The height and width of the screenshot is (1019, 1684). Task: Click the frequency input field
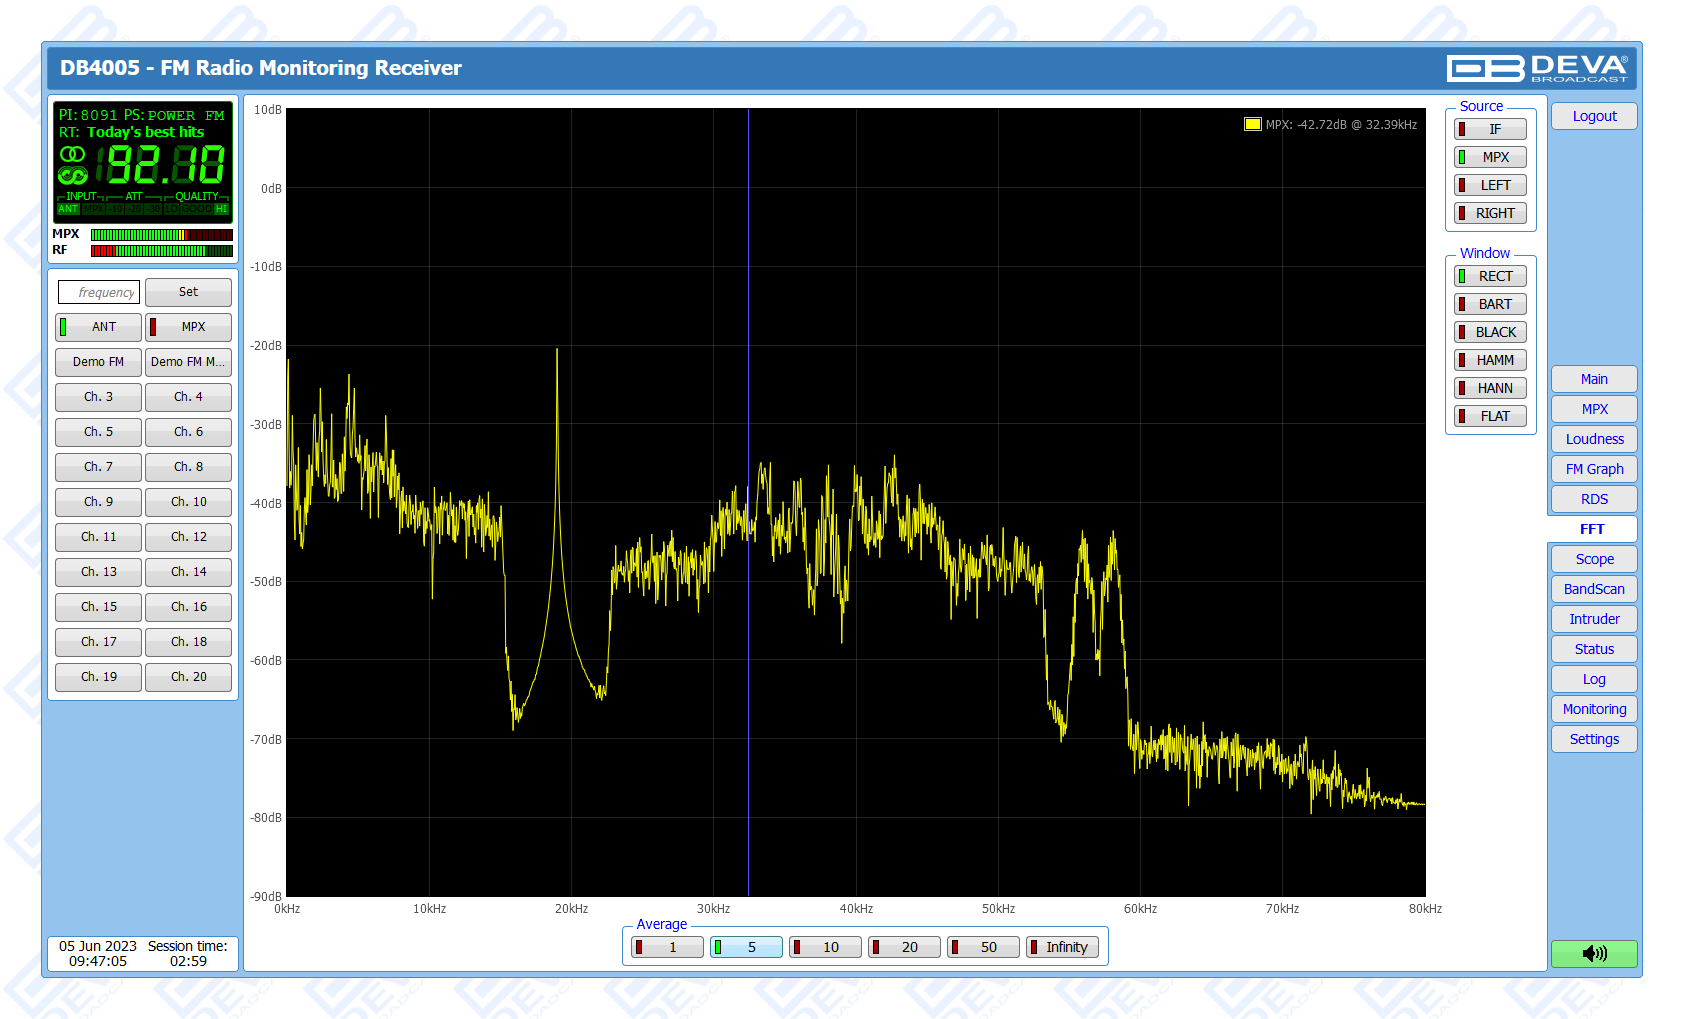pyautogui.click(x=99, y=292)
